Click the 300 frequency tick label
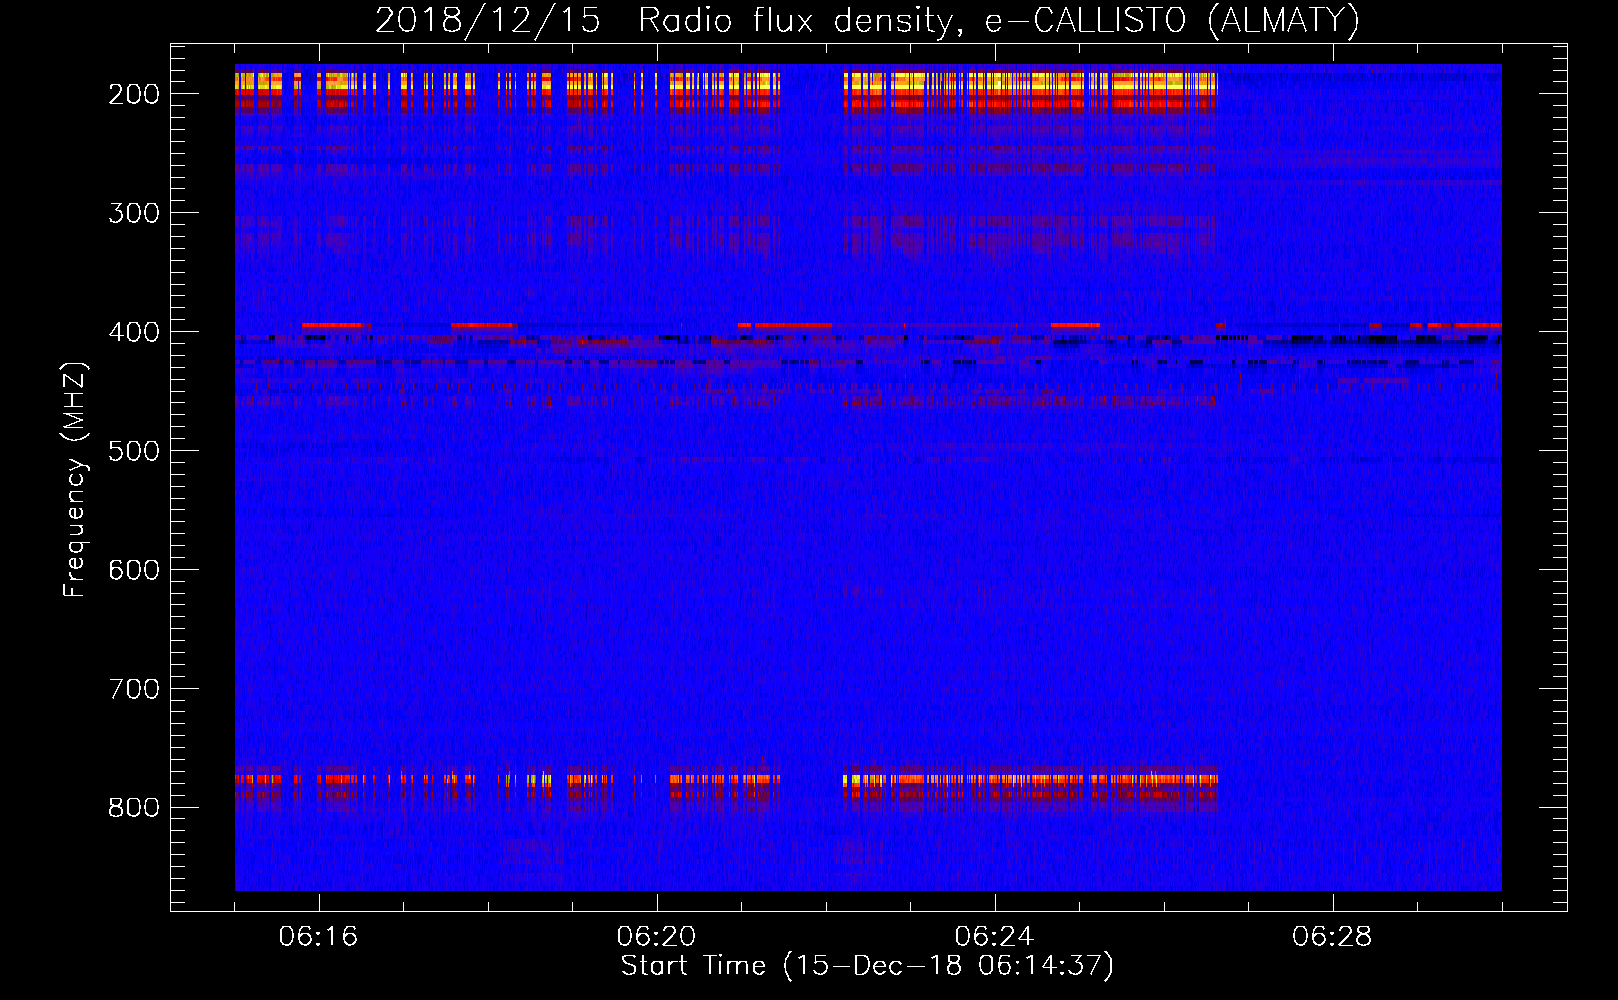1618x1000 pixels. (x=134, y=213)
